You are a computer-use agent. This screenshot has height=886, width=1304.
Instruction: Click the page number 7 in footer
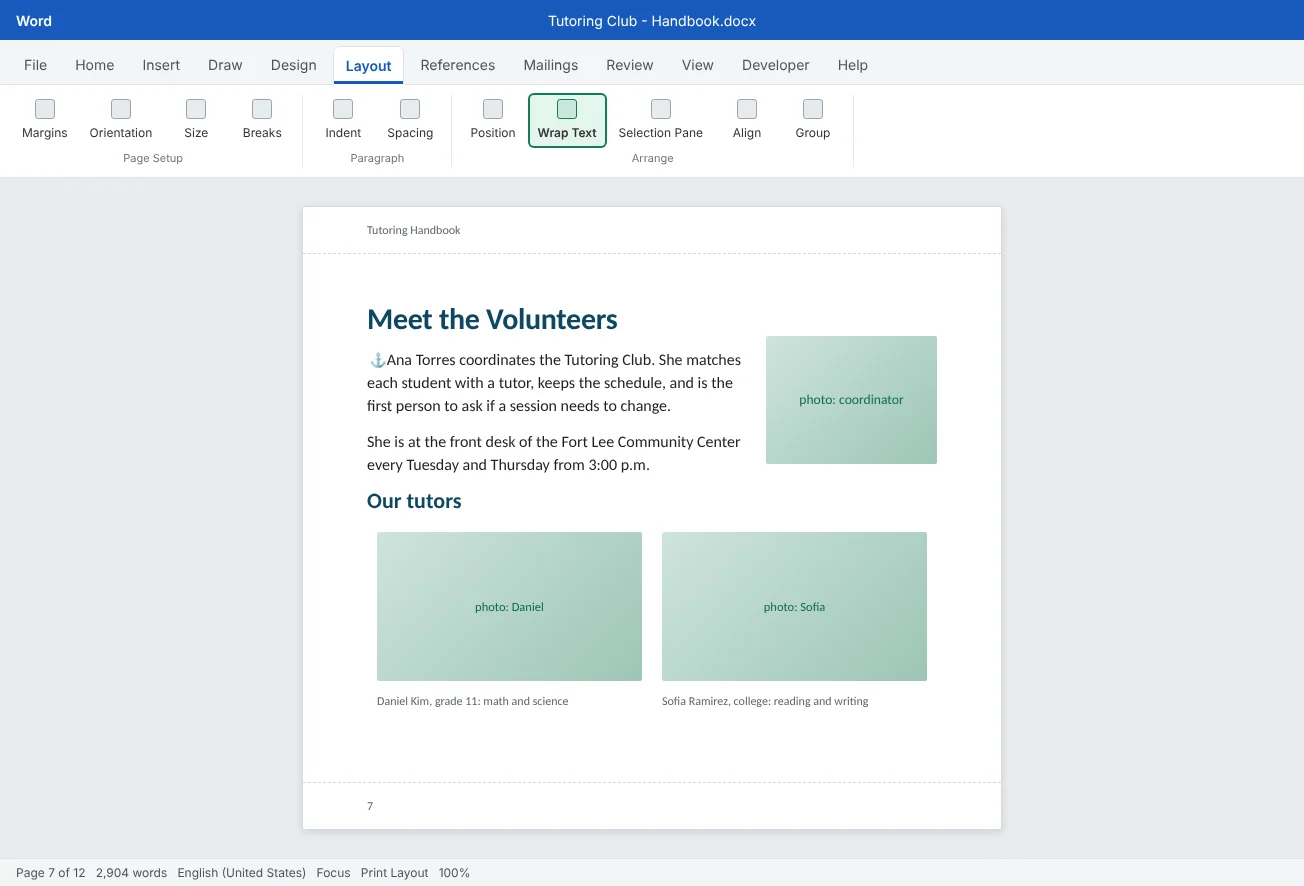pos(370,806)
